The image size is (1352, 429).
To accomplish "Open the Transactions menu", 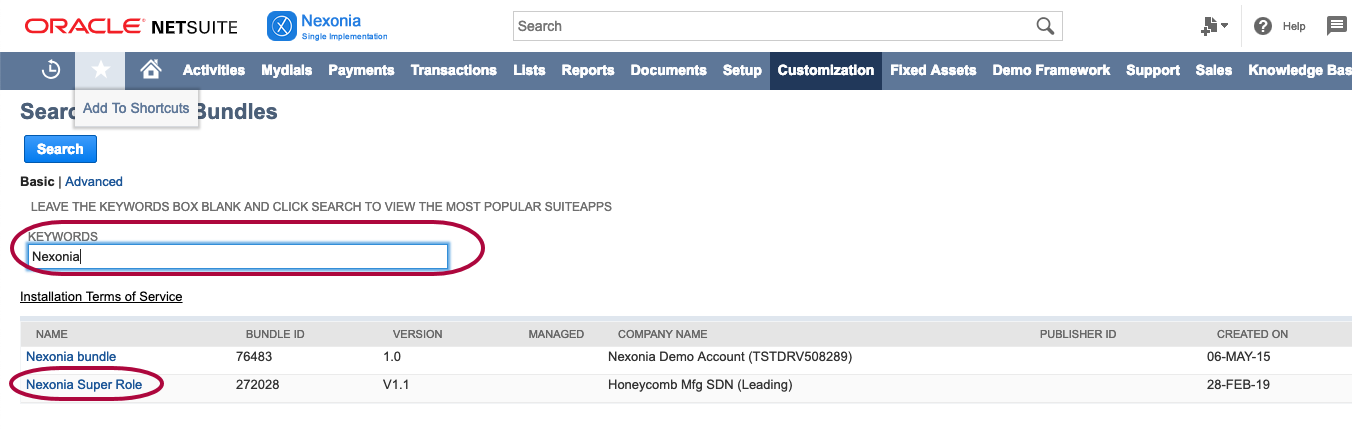I will pyautogui.click(x=453, y=70).
